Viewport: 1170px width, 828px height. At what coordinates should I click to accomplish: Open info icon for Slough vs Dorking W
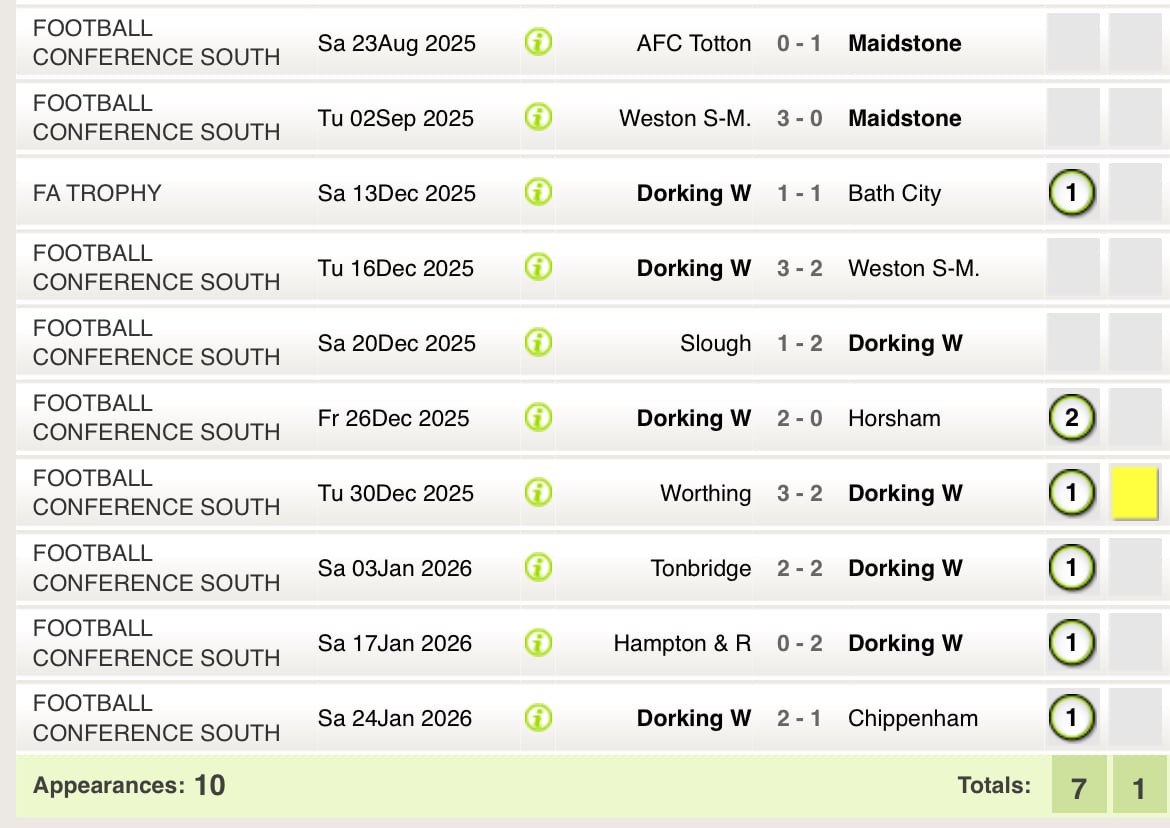(538, 342)
